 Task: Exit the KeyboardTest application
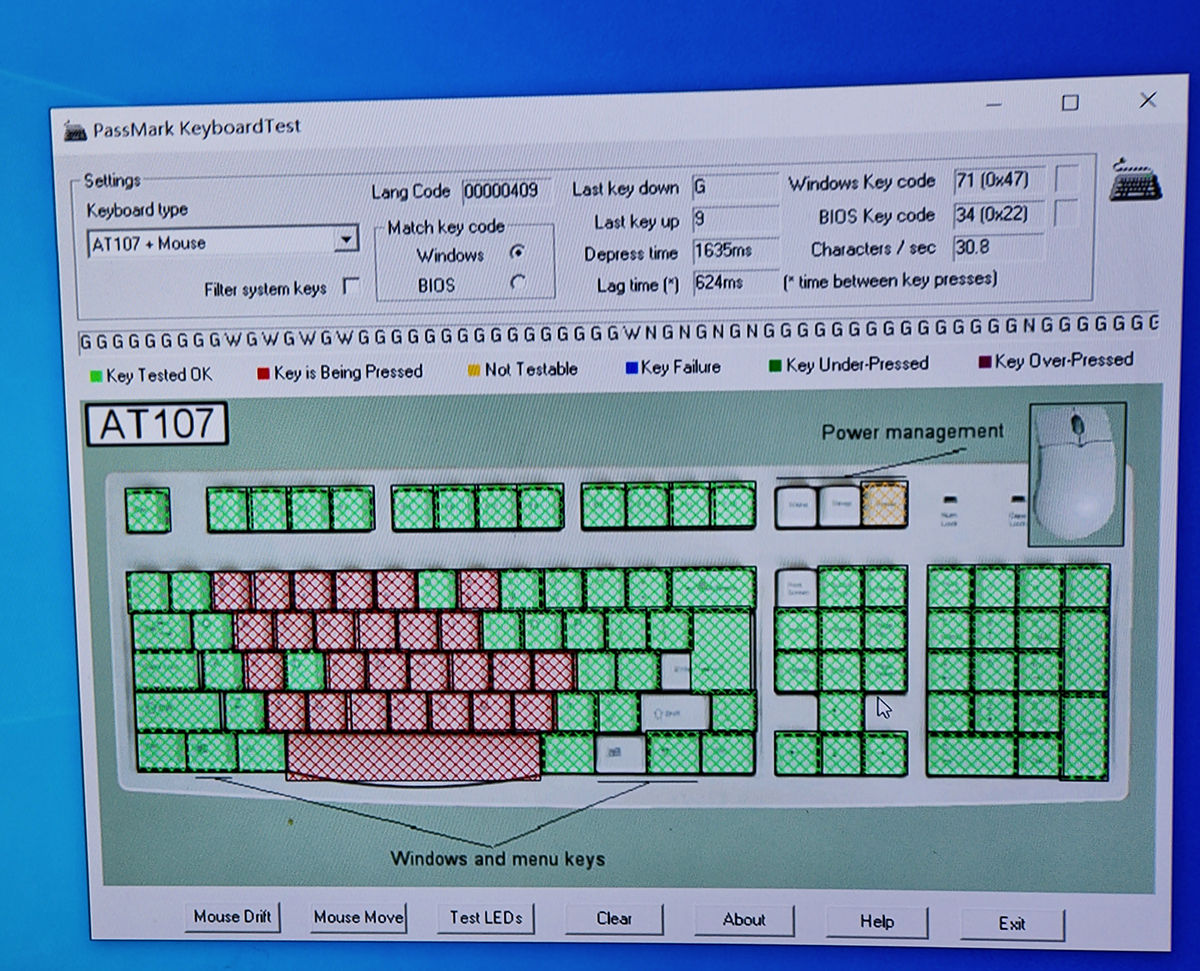[x=1012, y=924]
